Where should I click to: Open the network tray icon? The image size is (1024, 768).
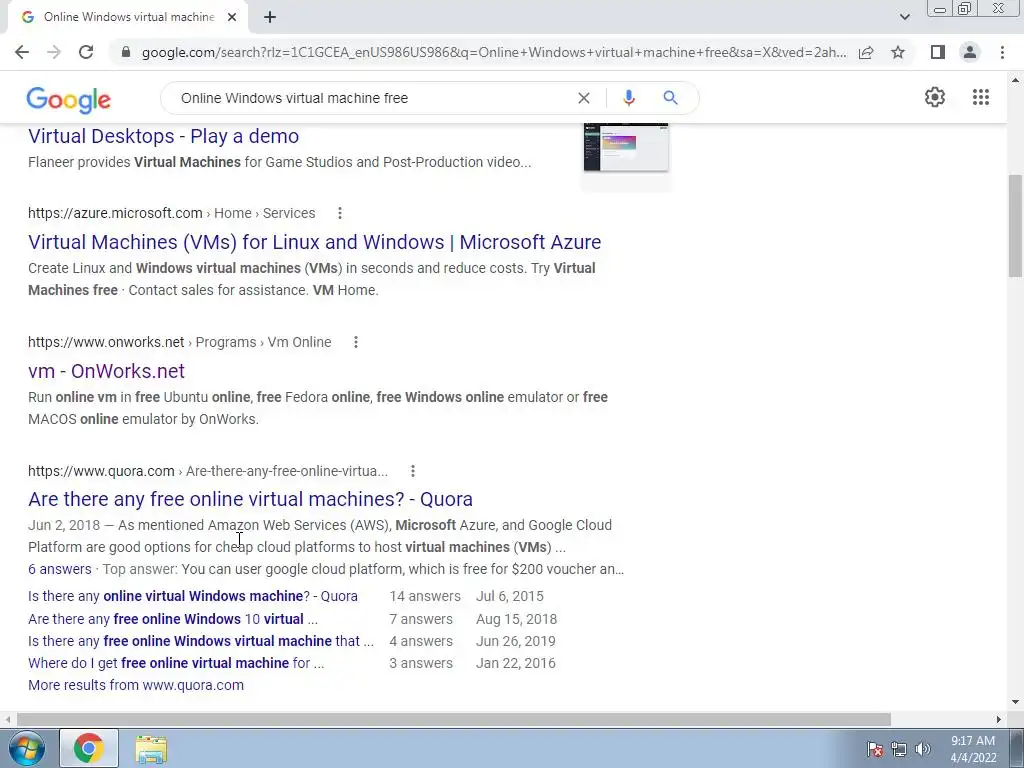click(899, 749)
